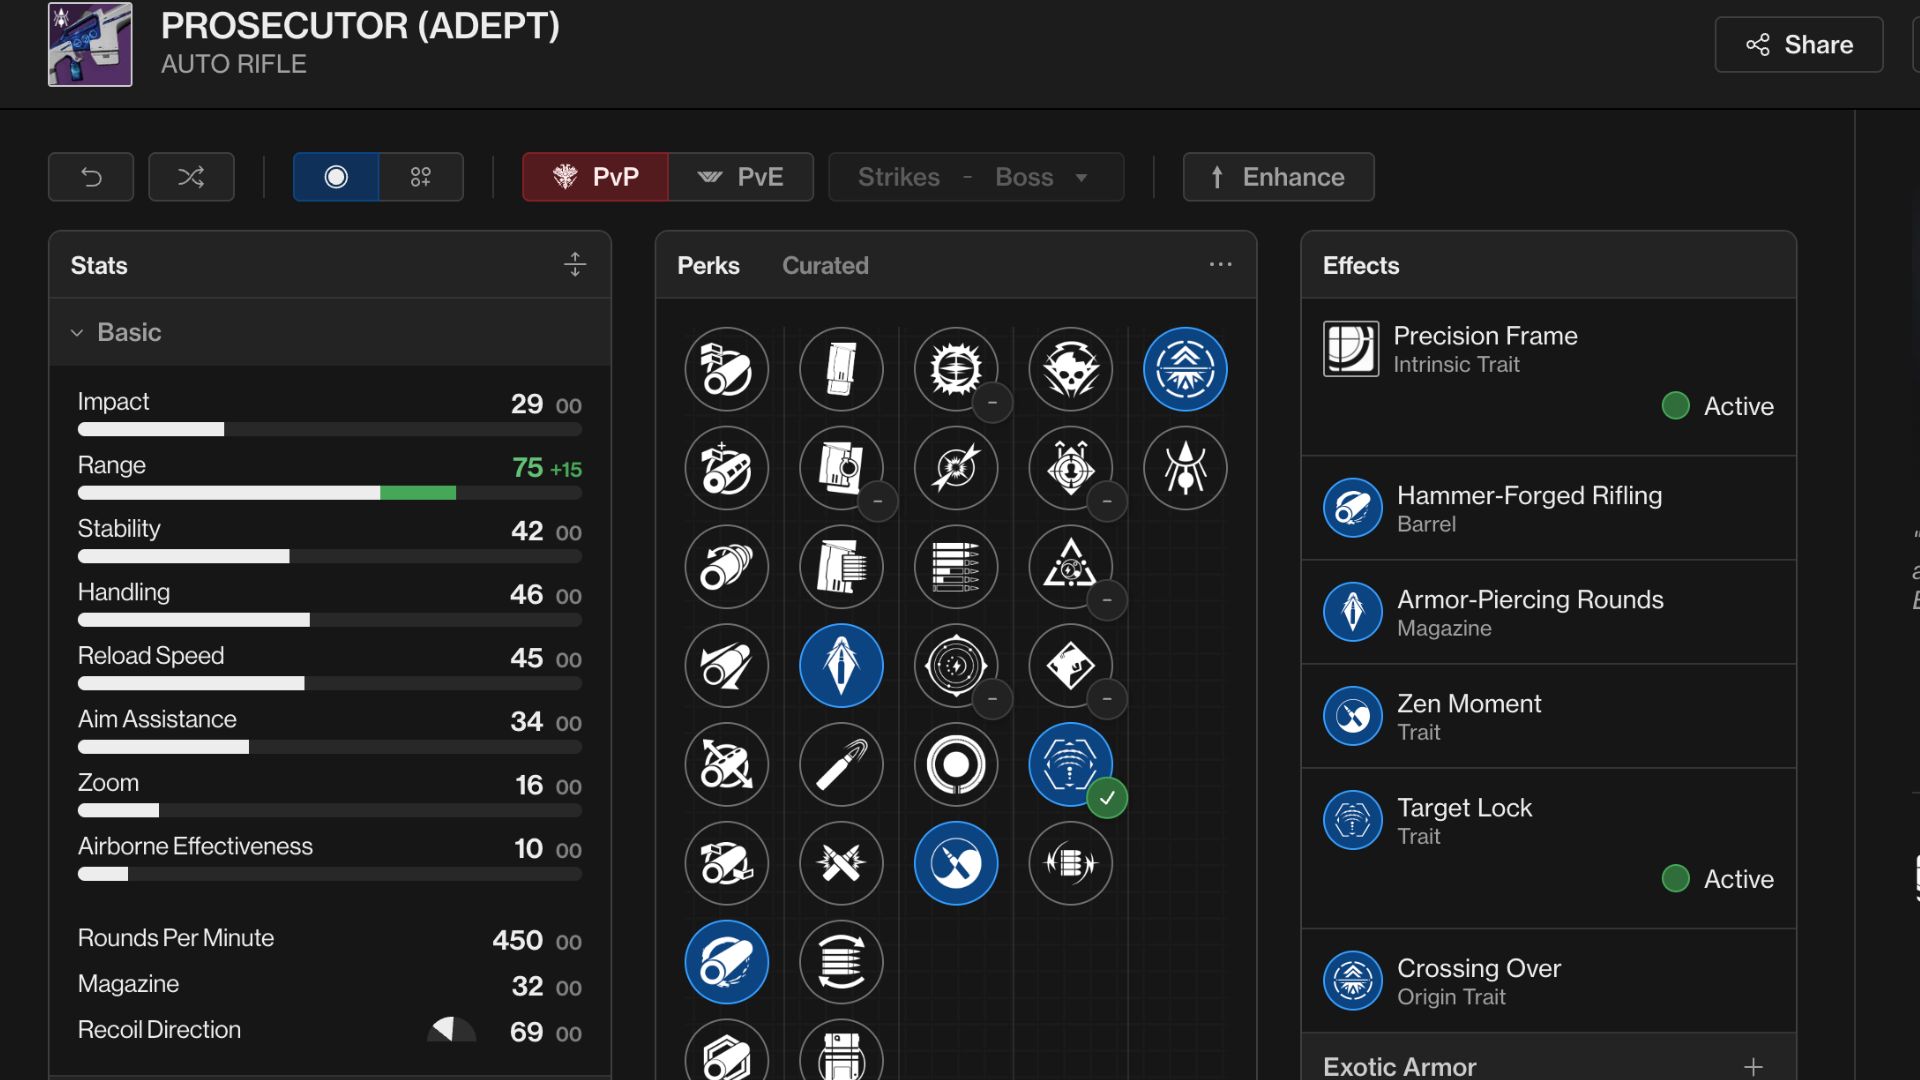The image size is (1920, 1080).
Task: Select the Armor-Piercing Rounds perk in grid
Action: tap(841, 666)
